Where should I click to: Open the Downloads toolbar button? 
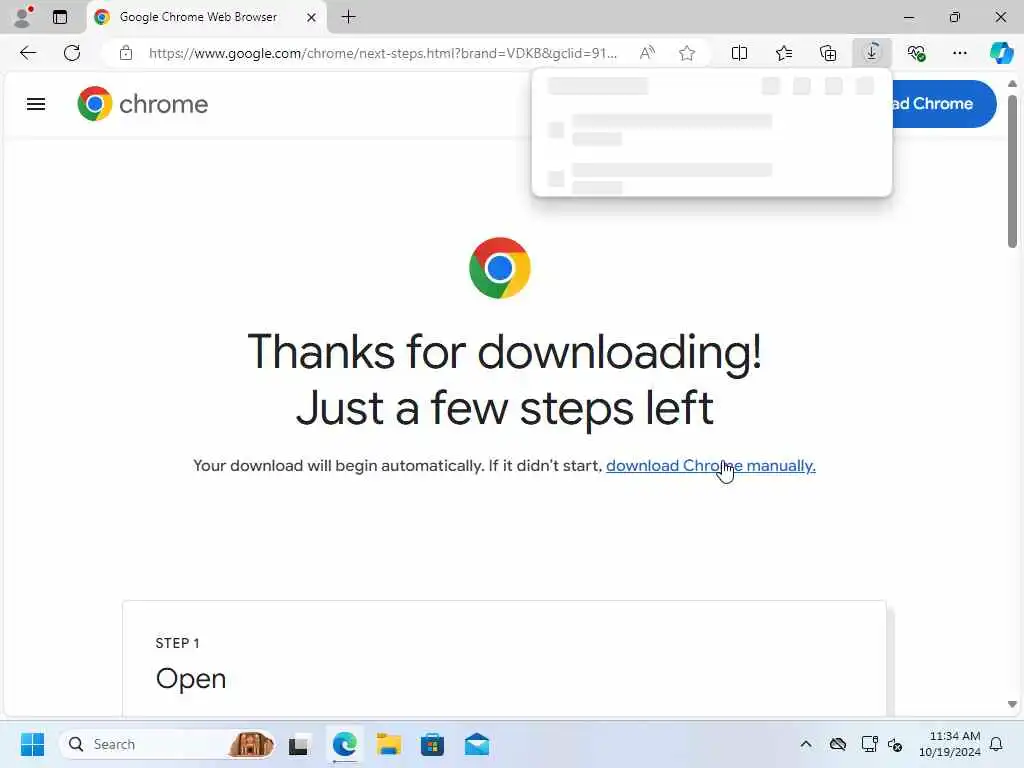click(872, 53)
